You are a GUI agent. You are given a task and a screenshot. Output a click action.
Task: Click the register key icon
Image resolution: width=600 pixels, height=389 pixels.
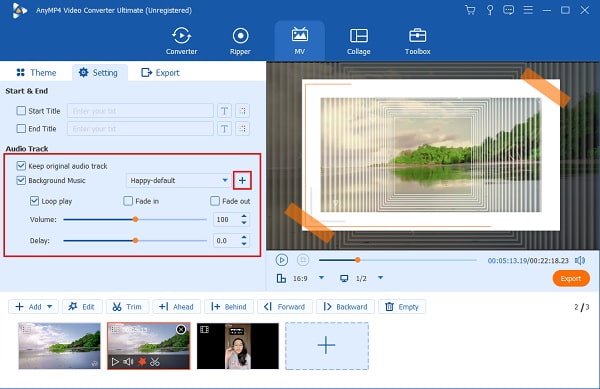(x=490, y=10)
